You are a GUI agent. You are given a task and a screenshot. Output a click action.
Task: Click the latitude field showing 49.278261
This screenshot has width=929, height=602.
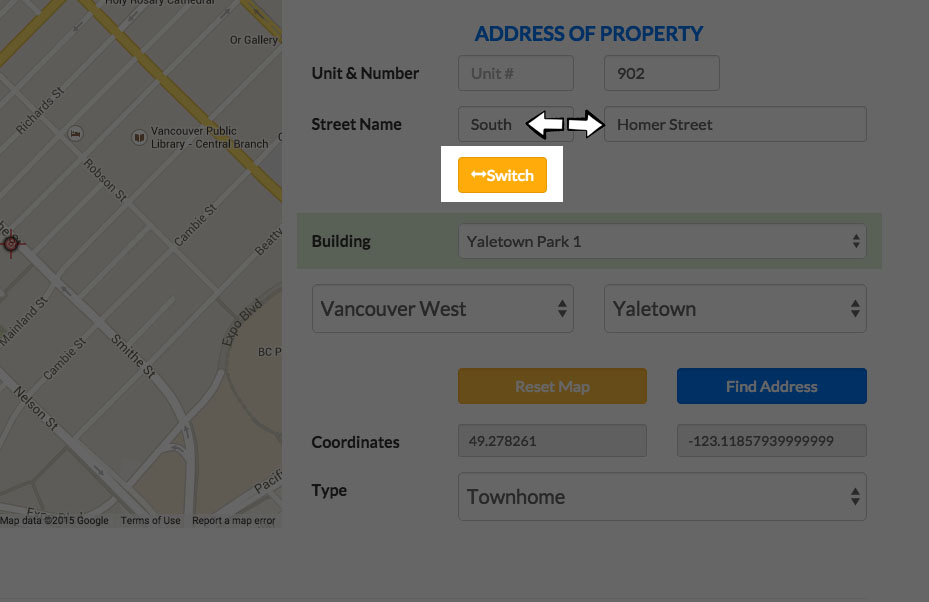552,441
